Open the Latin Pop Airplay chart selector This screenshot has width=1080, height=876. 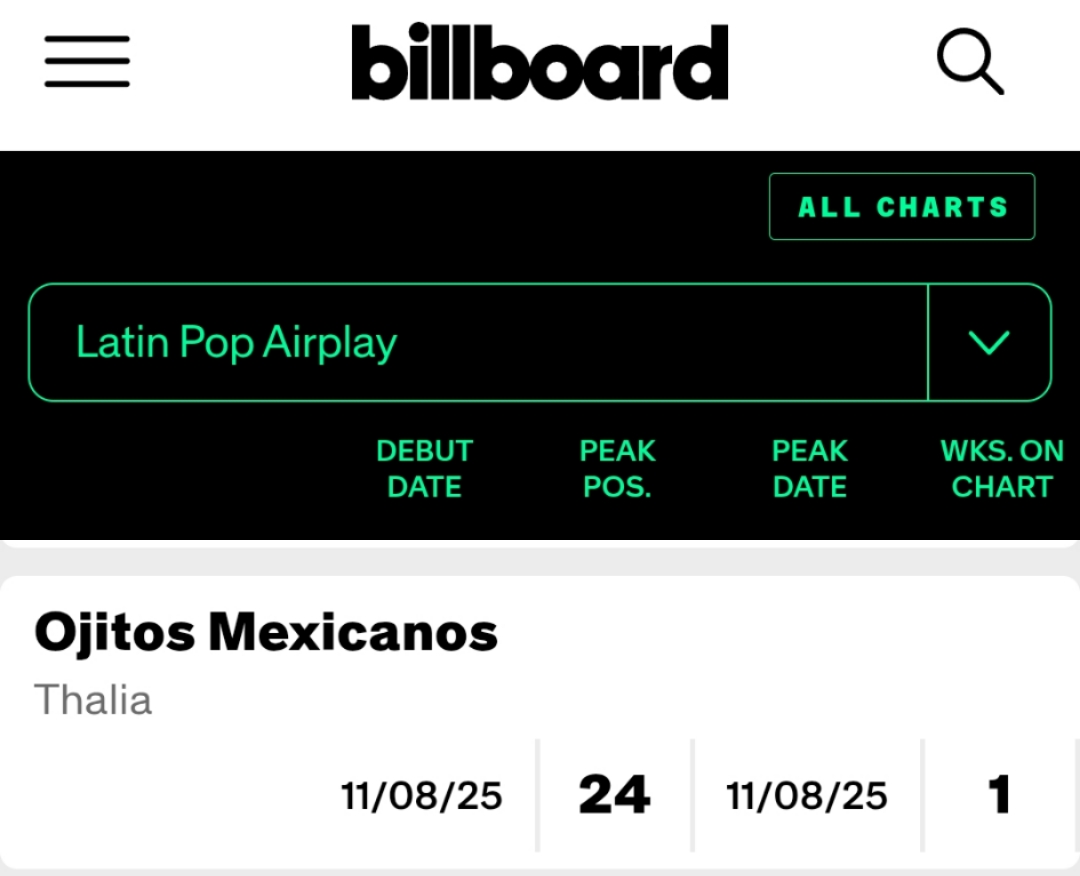click(478, 343)
